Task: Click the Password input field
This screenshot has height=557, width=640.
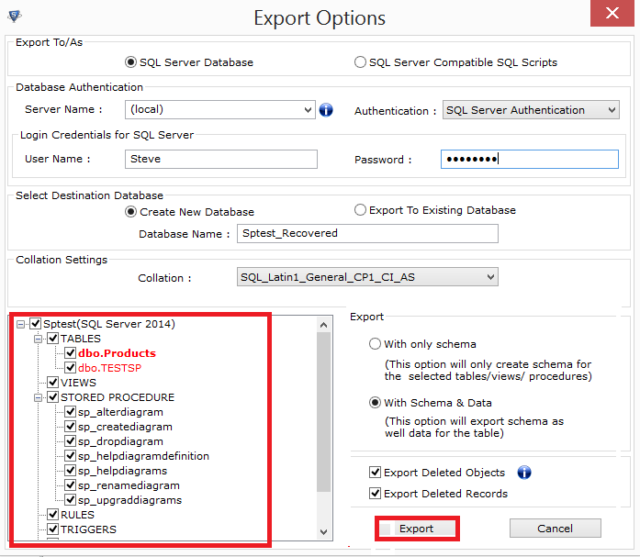Action: click(529, 159)
